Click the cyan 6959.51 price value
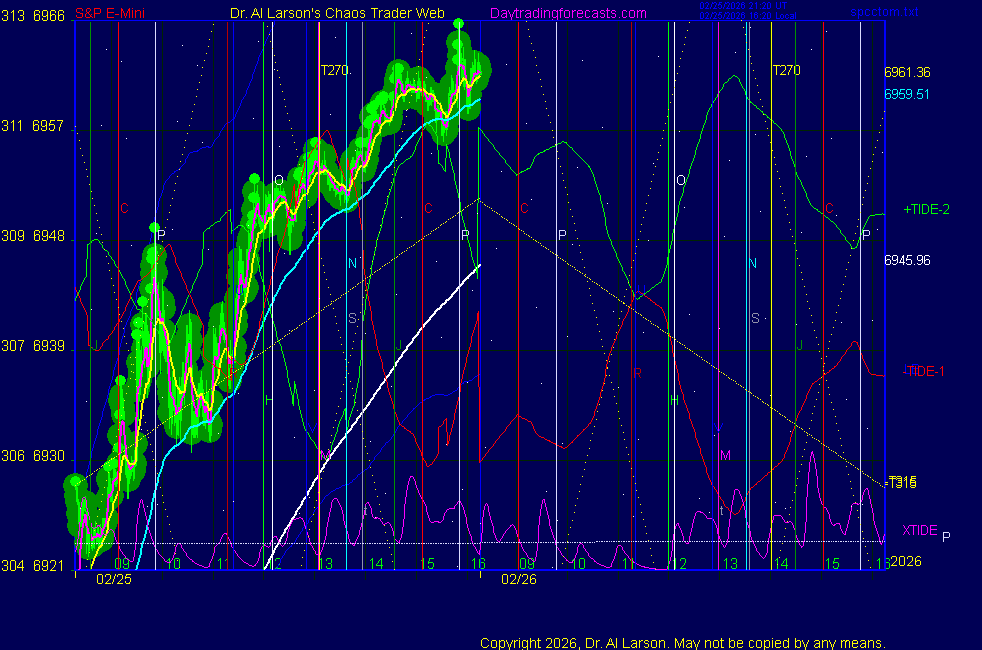Image resolution: width=982 pixels, height=650 pixels. 907,94
